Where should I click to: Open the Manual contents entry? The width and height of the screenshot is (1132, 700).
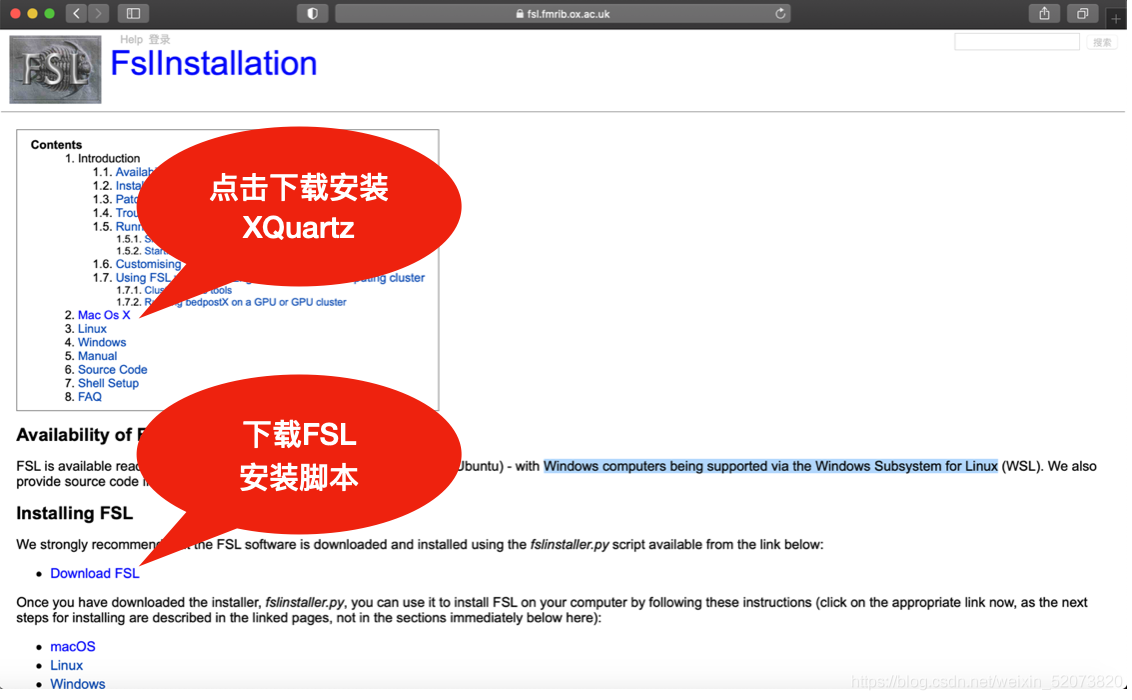tap(97, 356)
